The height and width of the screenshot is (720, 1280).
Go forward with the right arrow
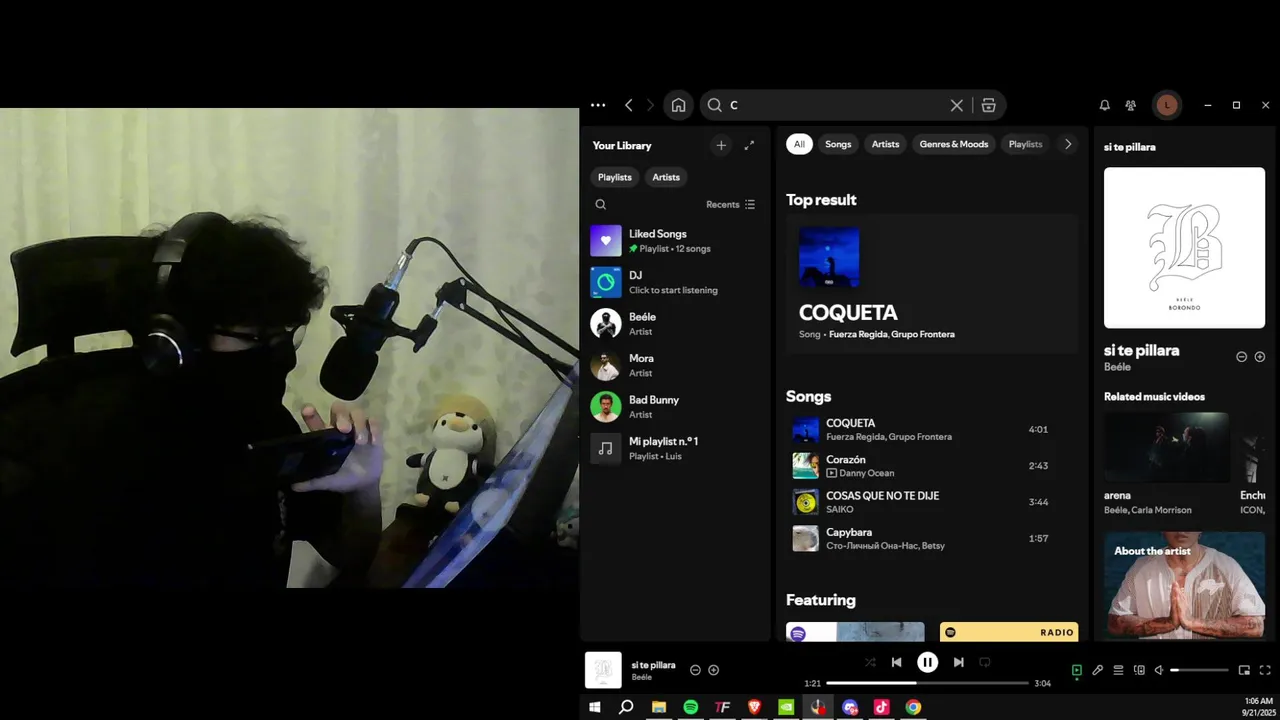point(650,105)
